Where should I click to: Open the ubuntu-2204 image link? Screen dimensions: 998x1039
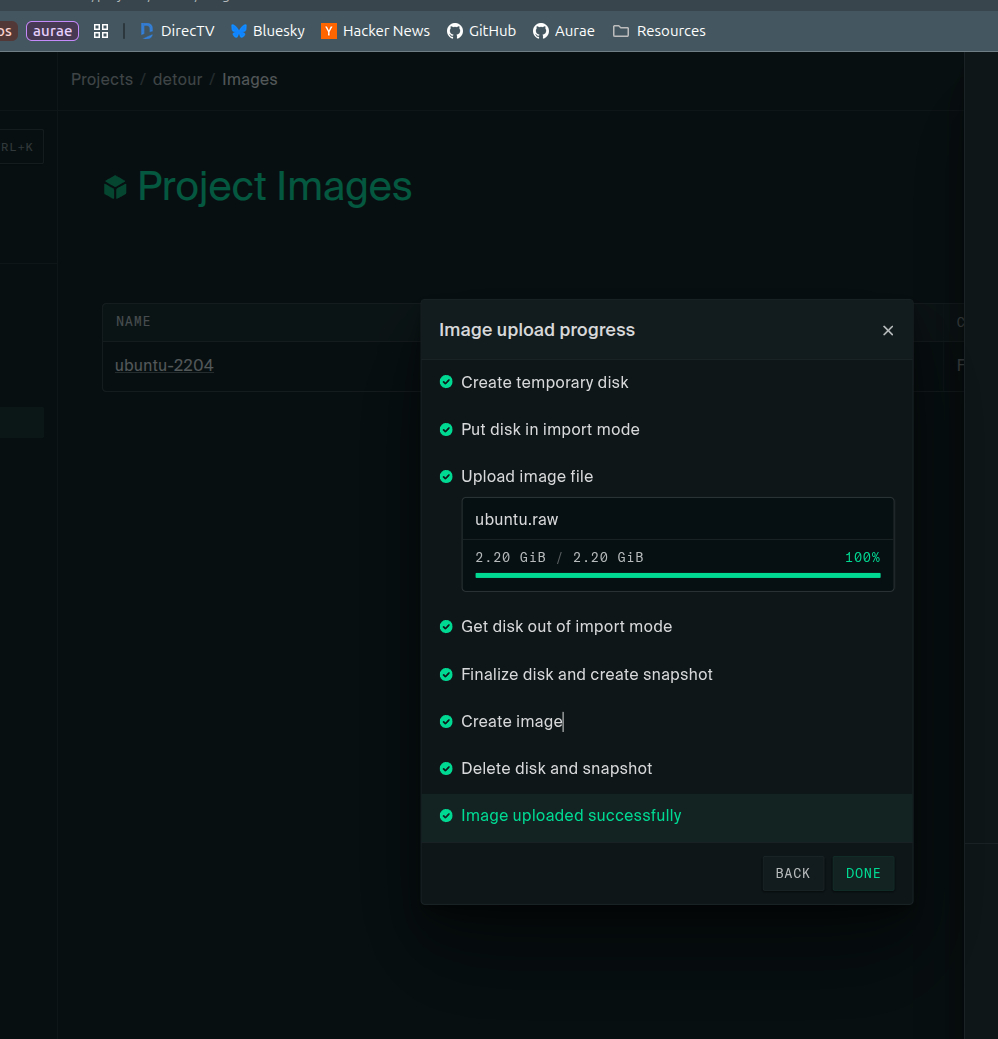164,365
